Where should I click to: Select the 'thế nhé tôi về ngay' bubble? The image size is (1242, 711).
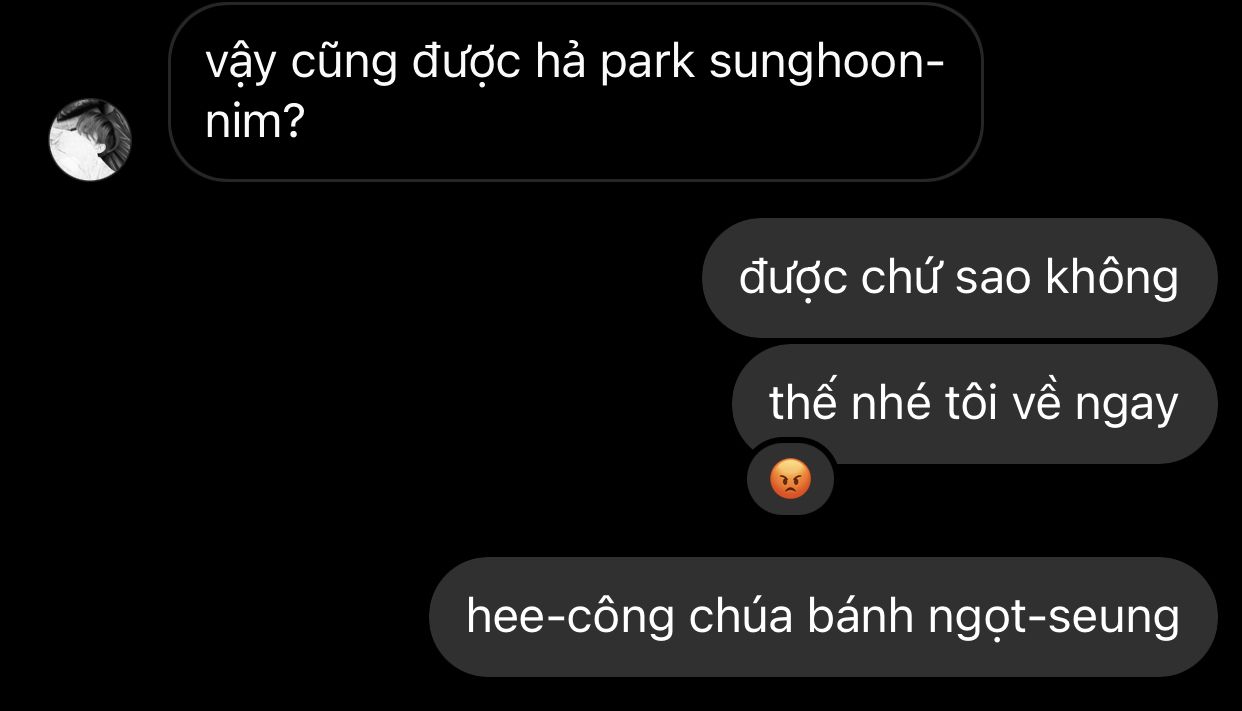pyautogui.click(x=974, y=404)
